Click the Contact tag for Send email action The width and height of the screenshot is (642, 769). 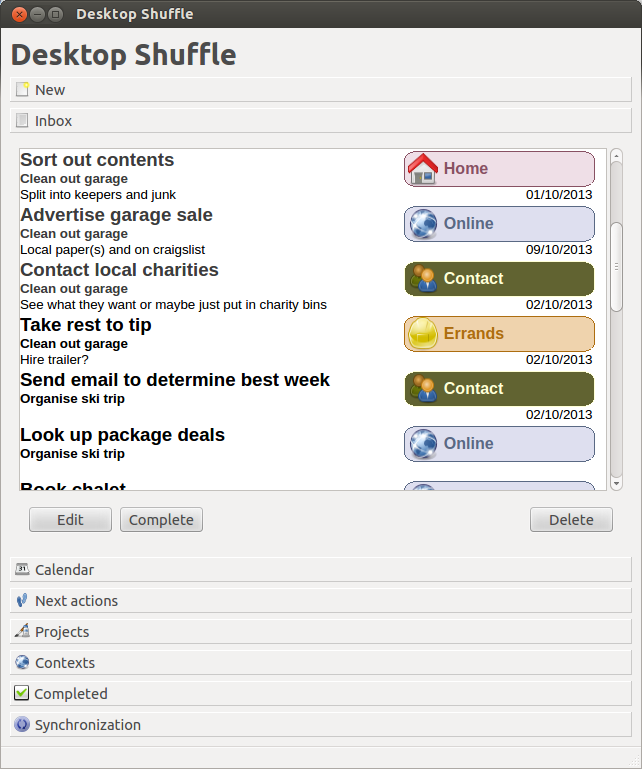499,389
